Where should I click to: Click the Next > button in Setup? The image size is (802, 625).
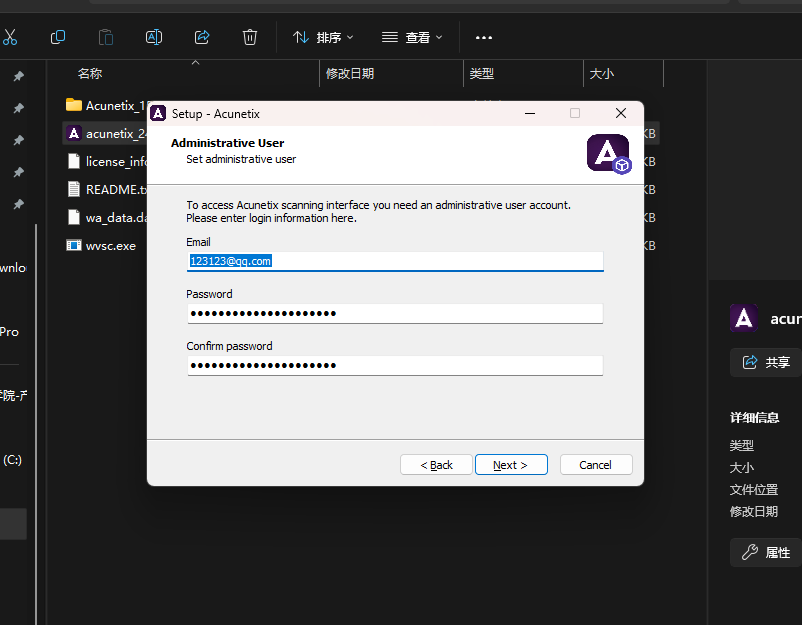pos(511,464)
